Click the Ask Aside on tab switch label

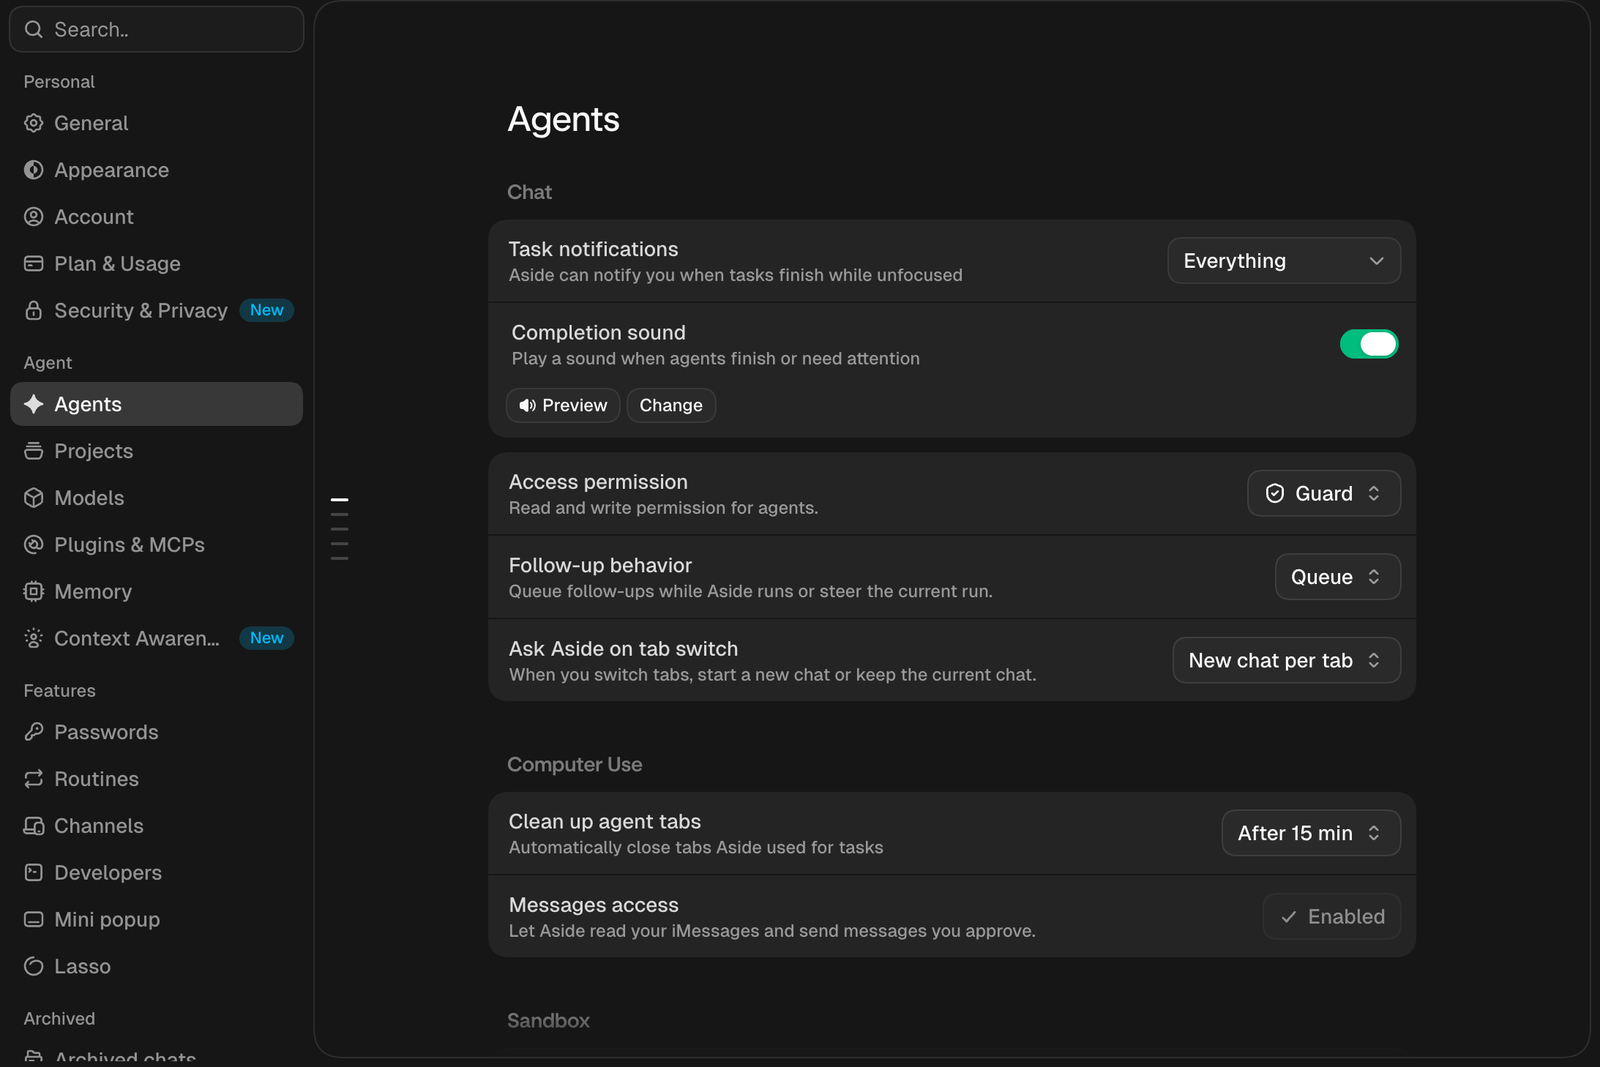[x=623, y=649]
